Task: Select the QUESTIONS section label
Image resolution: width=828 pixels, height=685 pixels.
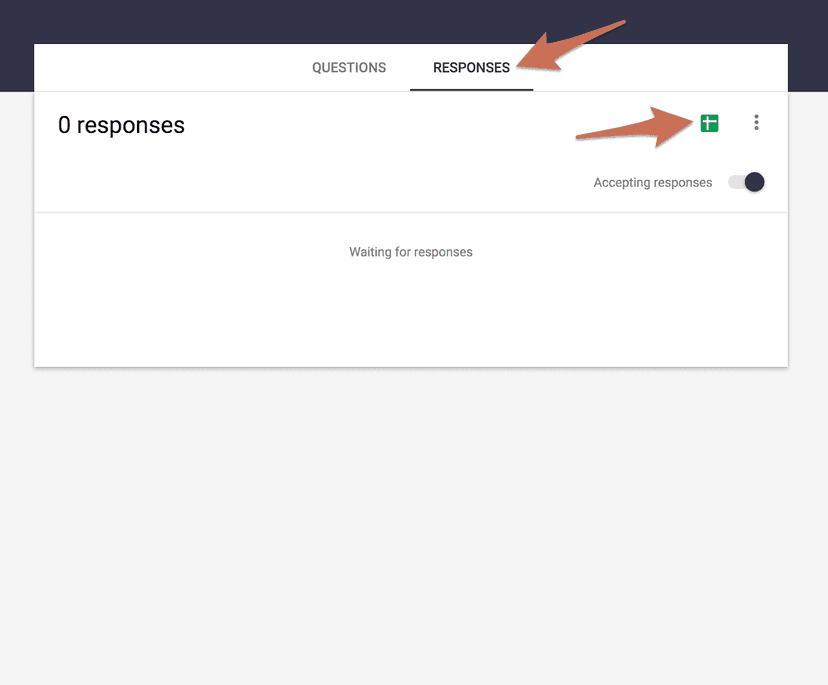Action: point(348,67)
